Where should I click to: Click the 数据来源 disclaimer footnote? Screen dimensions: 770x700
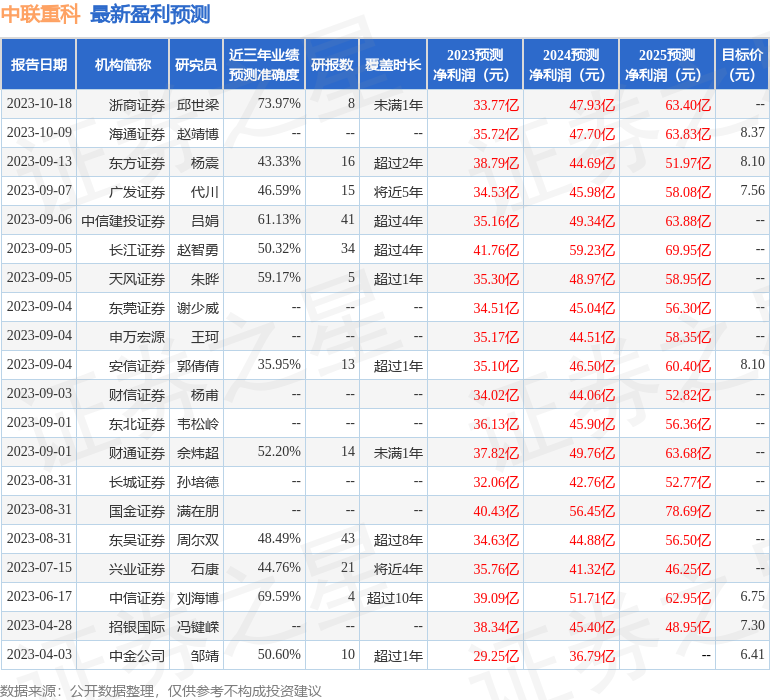161,691
